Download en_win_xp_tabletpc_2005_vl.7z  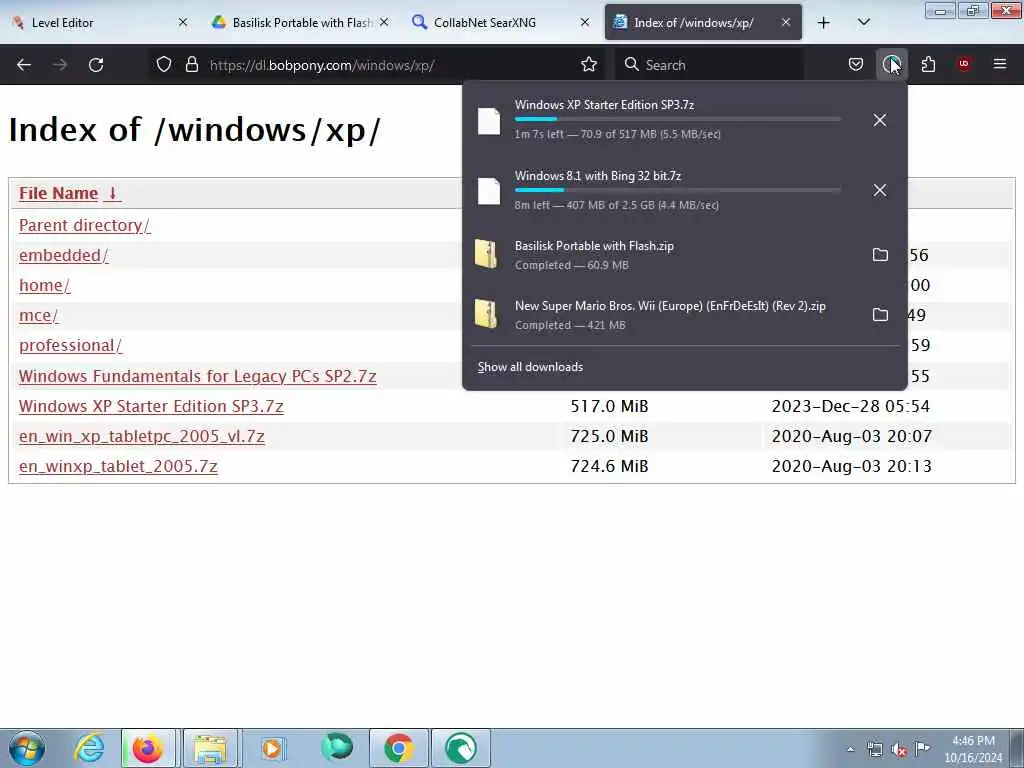[142, 436]
